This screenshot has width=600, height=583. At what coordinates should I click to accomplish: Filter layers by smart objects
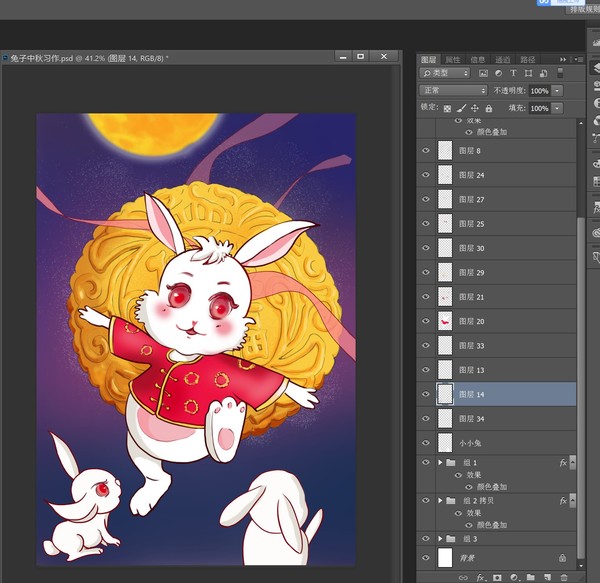[x=543, y=73]
